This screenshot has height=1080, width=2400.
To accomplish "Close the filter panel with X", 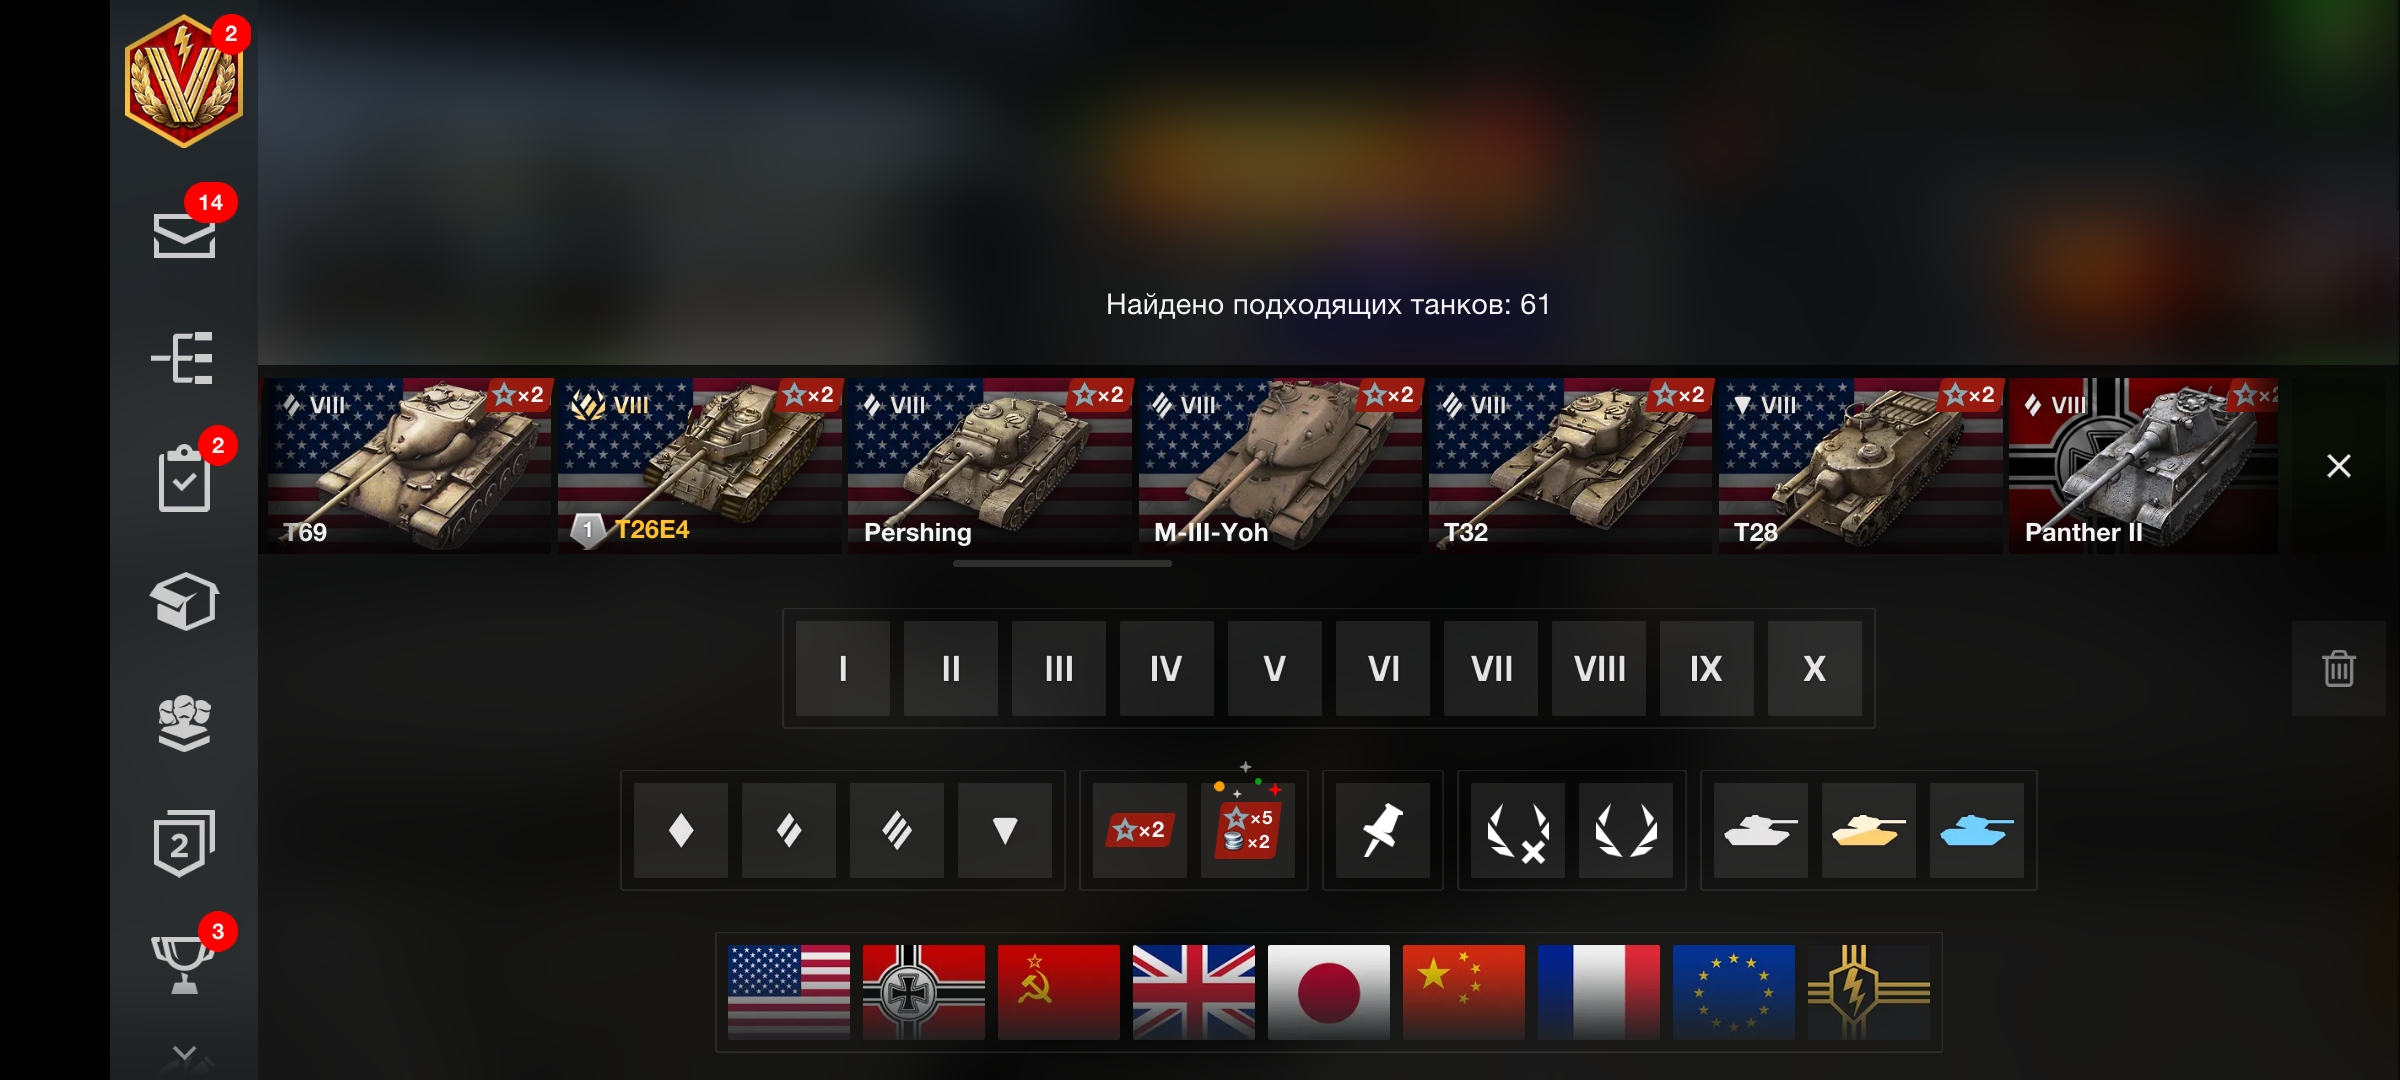I will click(2338, 466).
